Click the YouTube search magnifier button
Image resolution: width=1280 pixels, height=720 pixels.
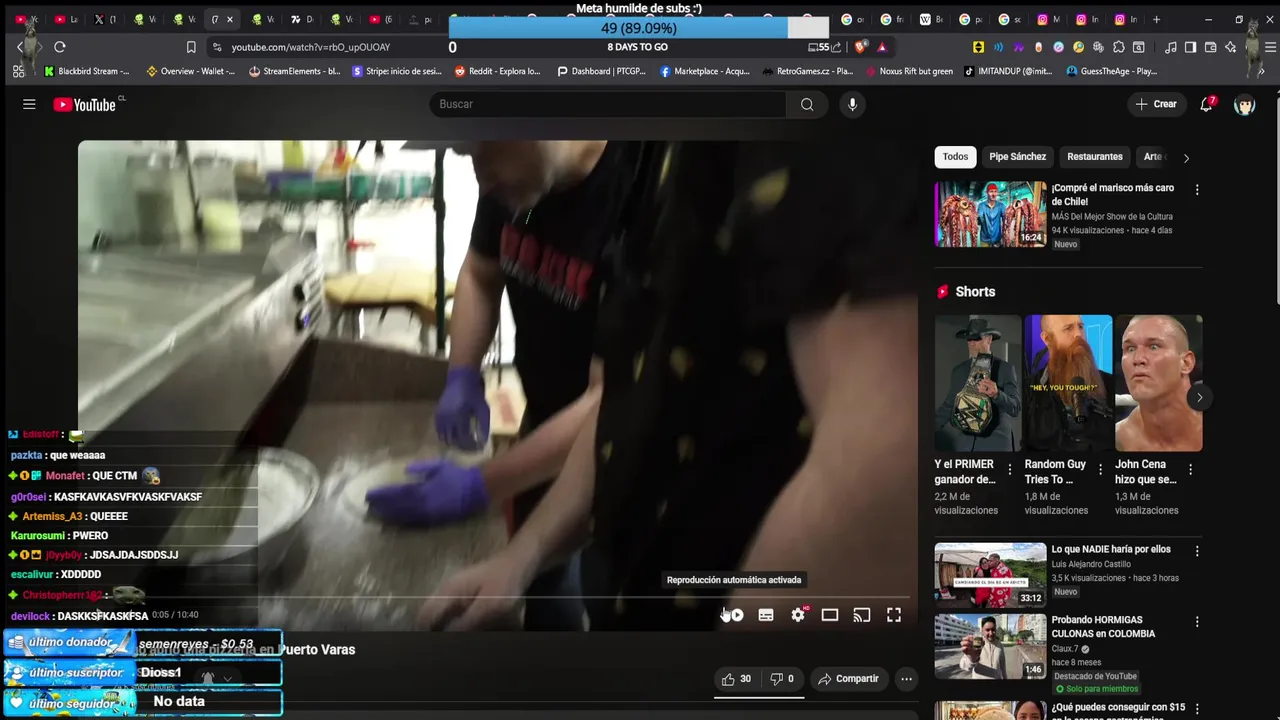click(x=807, y=104)
